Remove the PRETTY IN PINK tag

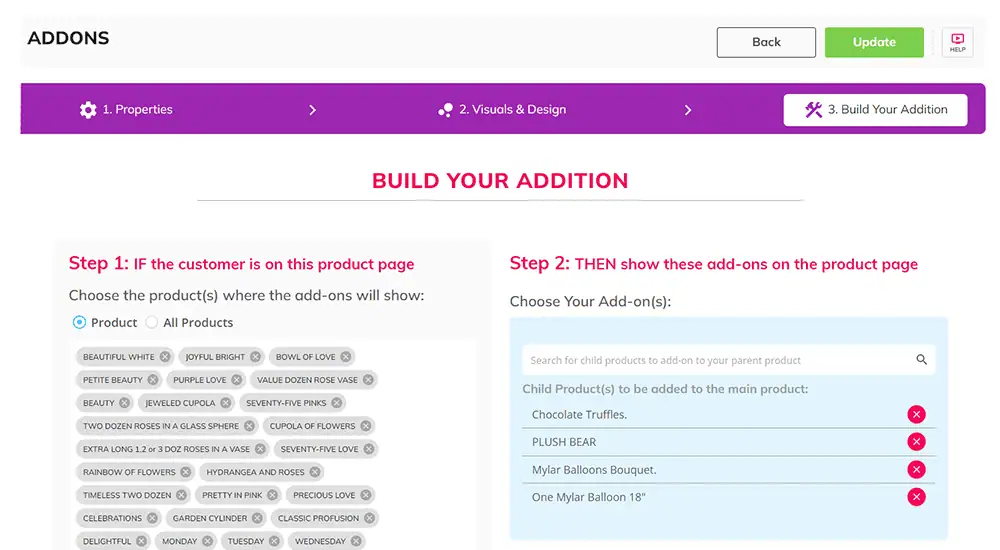(x=272, y=495)
